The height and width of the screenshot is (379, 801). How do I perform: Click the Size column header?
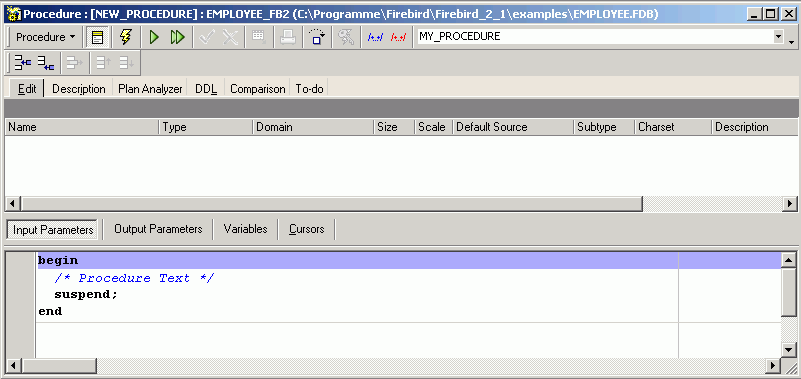point(394,127)
